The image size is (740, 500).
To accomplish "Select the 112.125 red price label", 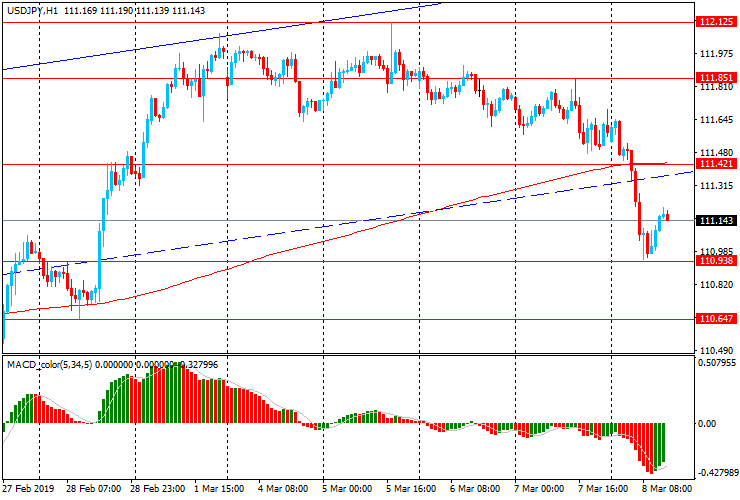I will click(716, 22).
